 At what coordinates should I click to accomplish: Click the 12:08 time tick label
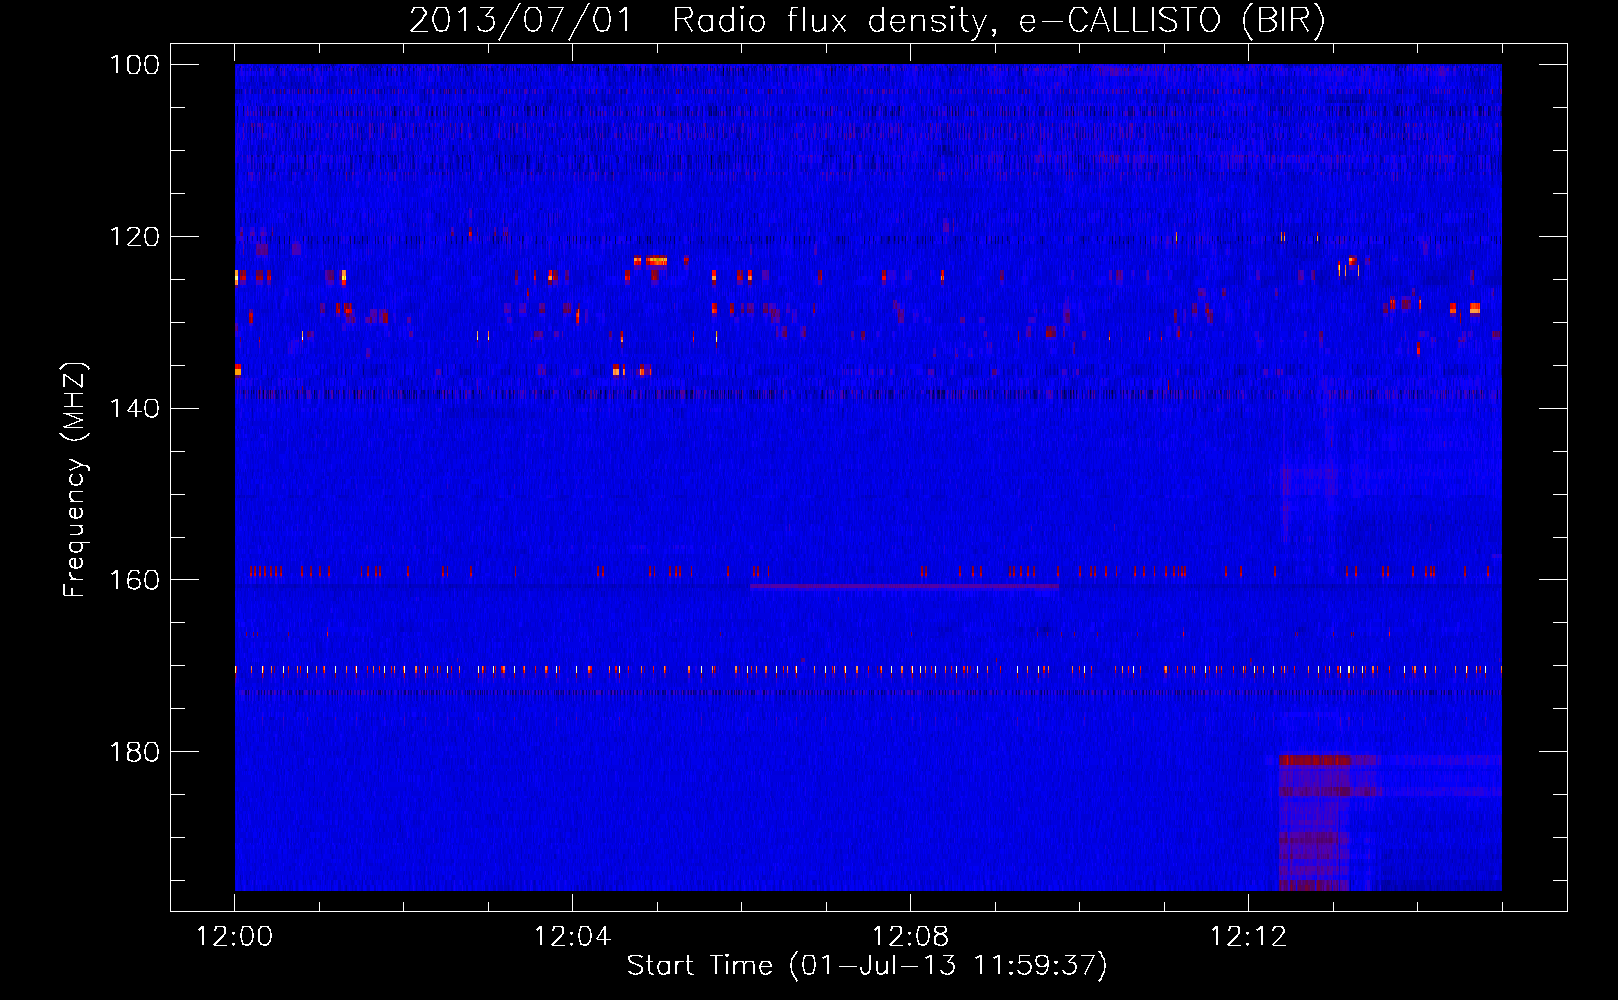(x=910, y=937)
